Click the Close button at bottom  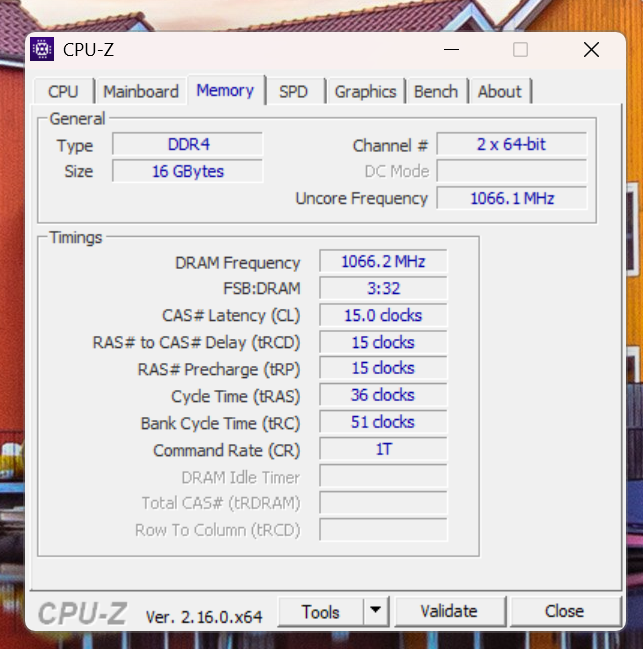(565, 611)
